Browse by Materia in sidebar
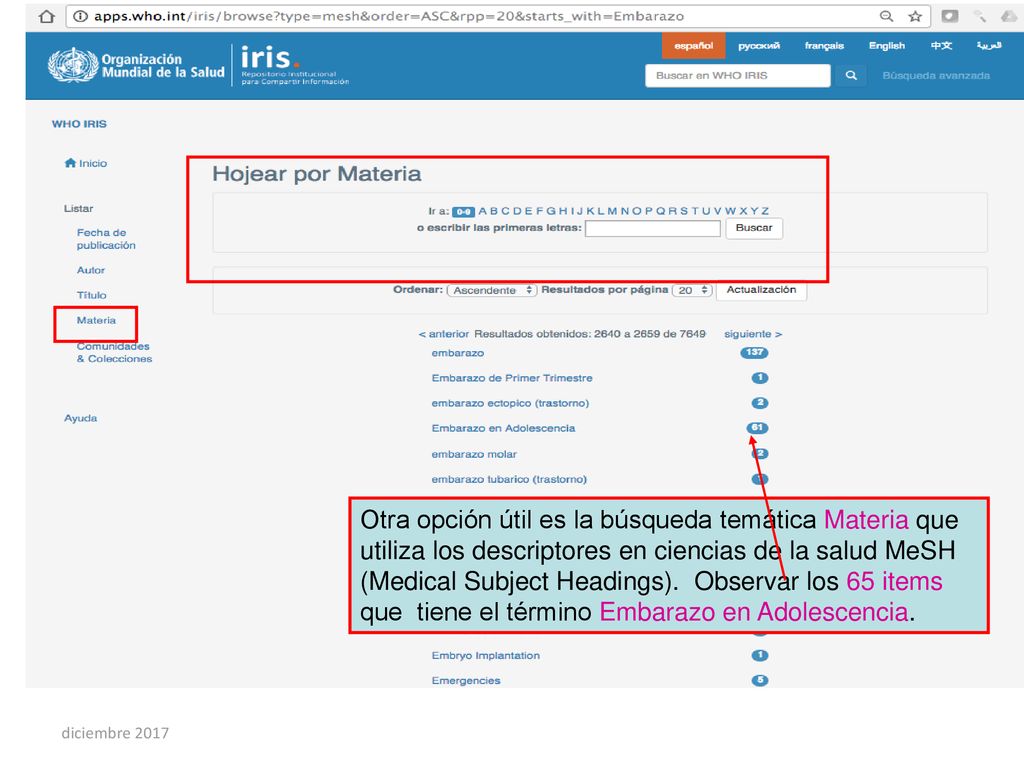The width and height of the screenshot is (1024, 768). pos(96,321)
